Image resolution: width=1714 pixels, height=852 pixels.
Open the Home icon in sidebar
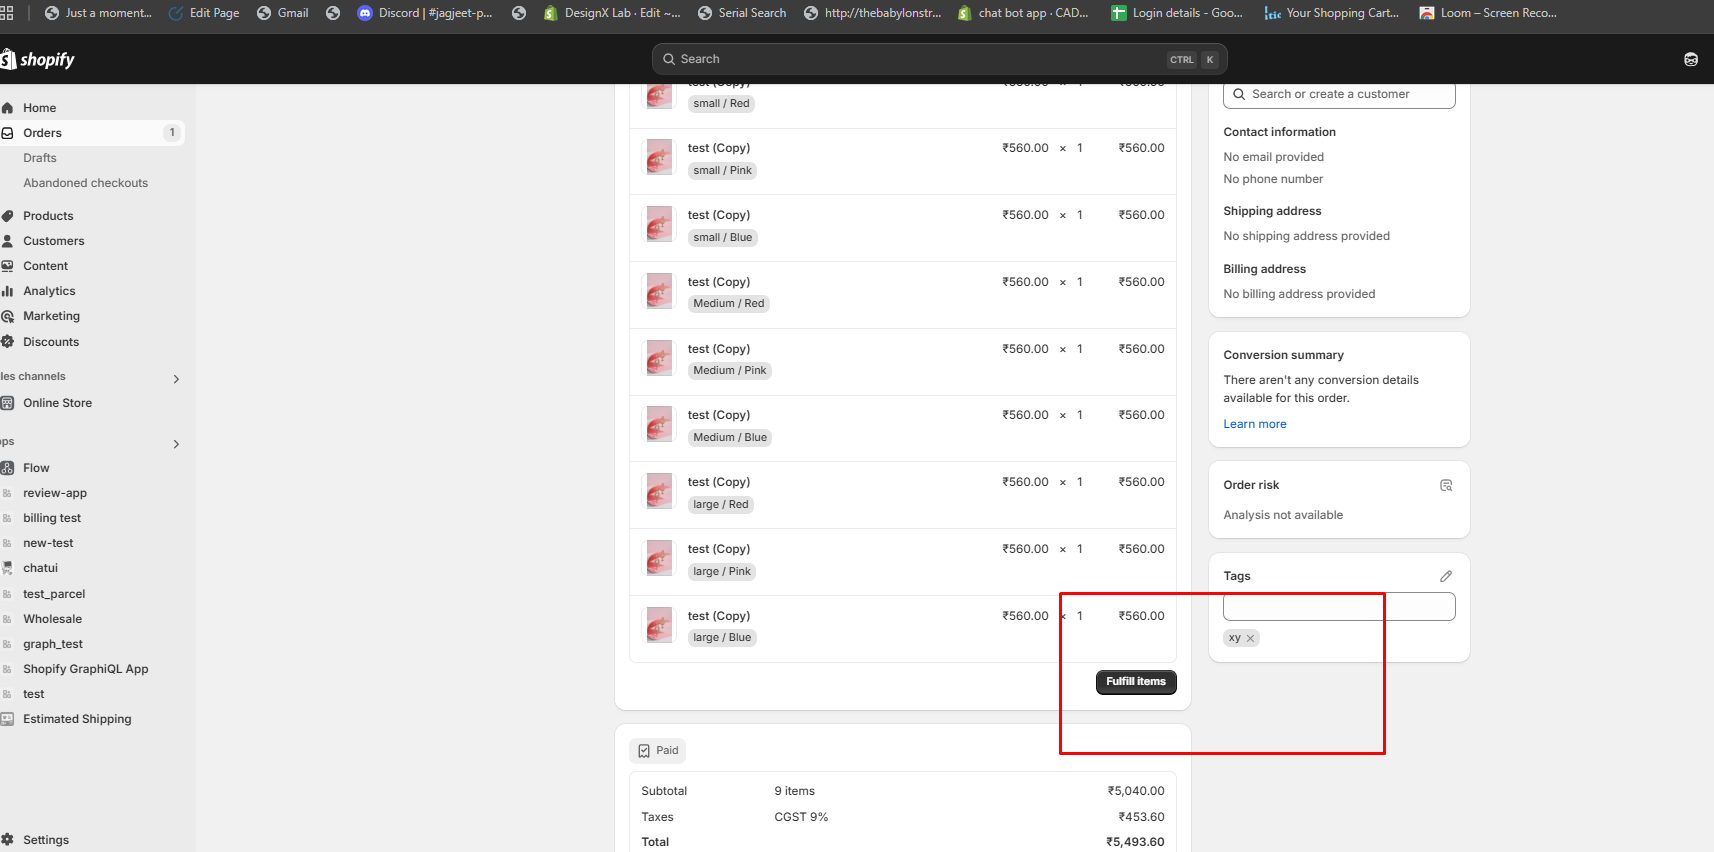7,108
